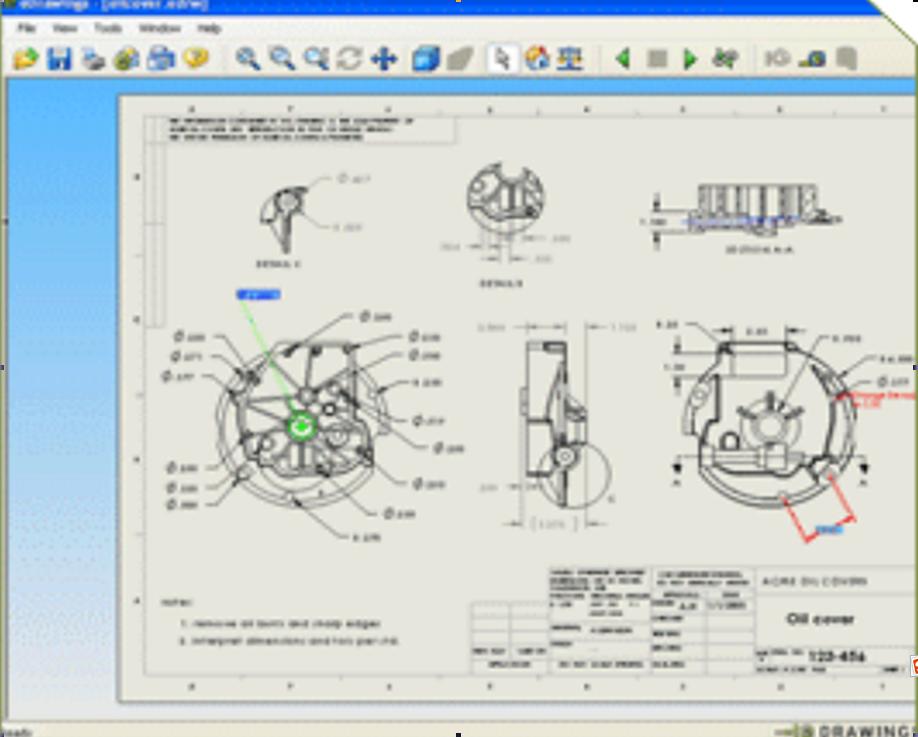Open the Help menu
Screen dimensions: 918x737
(x=209, y=28)
